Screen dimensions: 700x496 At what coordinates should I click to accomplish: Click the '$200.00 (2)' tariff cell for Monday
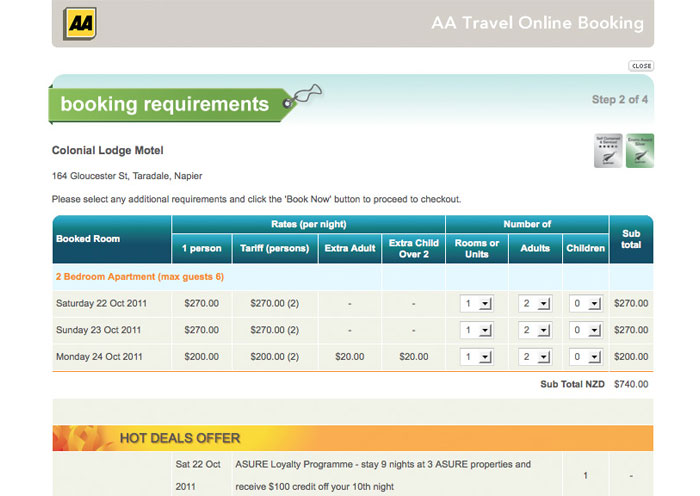pos(275,357)
